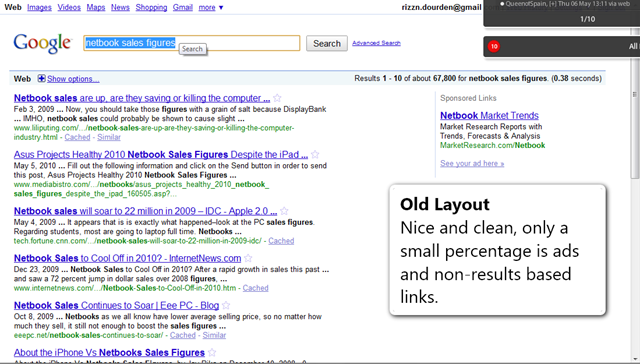Image resolution: width=640 pixels, height=364 pixels.
Task: Open Asus Projects Healthy 2010 Netbook result
Action: pos(161,155)
